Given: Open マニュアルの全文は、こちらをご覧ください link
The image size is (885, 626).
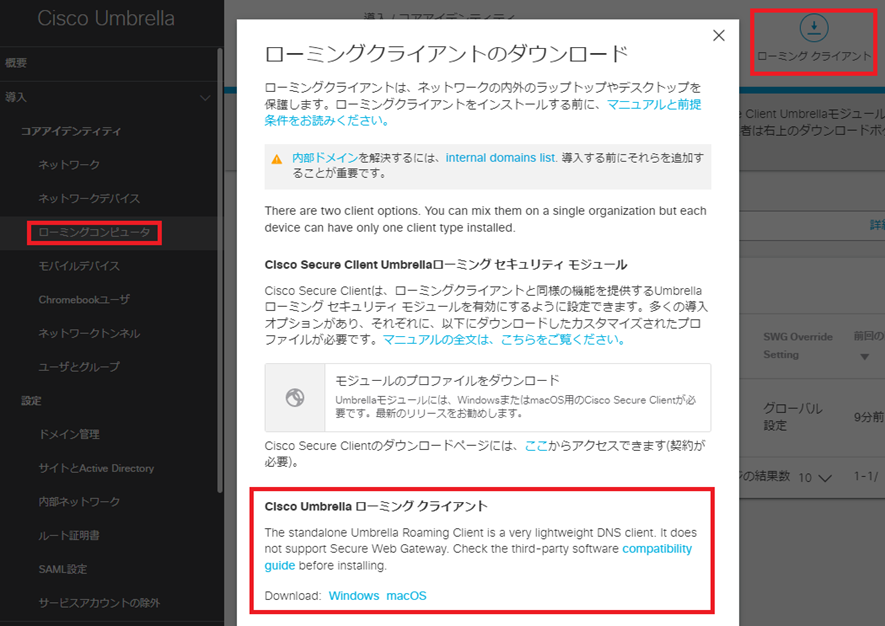Looking at the screenshot, I should pos(504,340).
